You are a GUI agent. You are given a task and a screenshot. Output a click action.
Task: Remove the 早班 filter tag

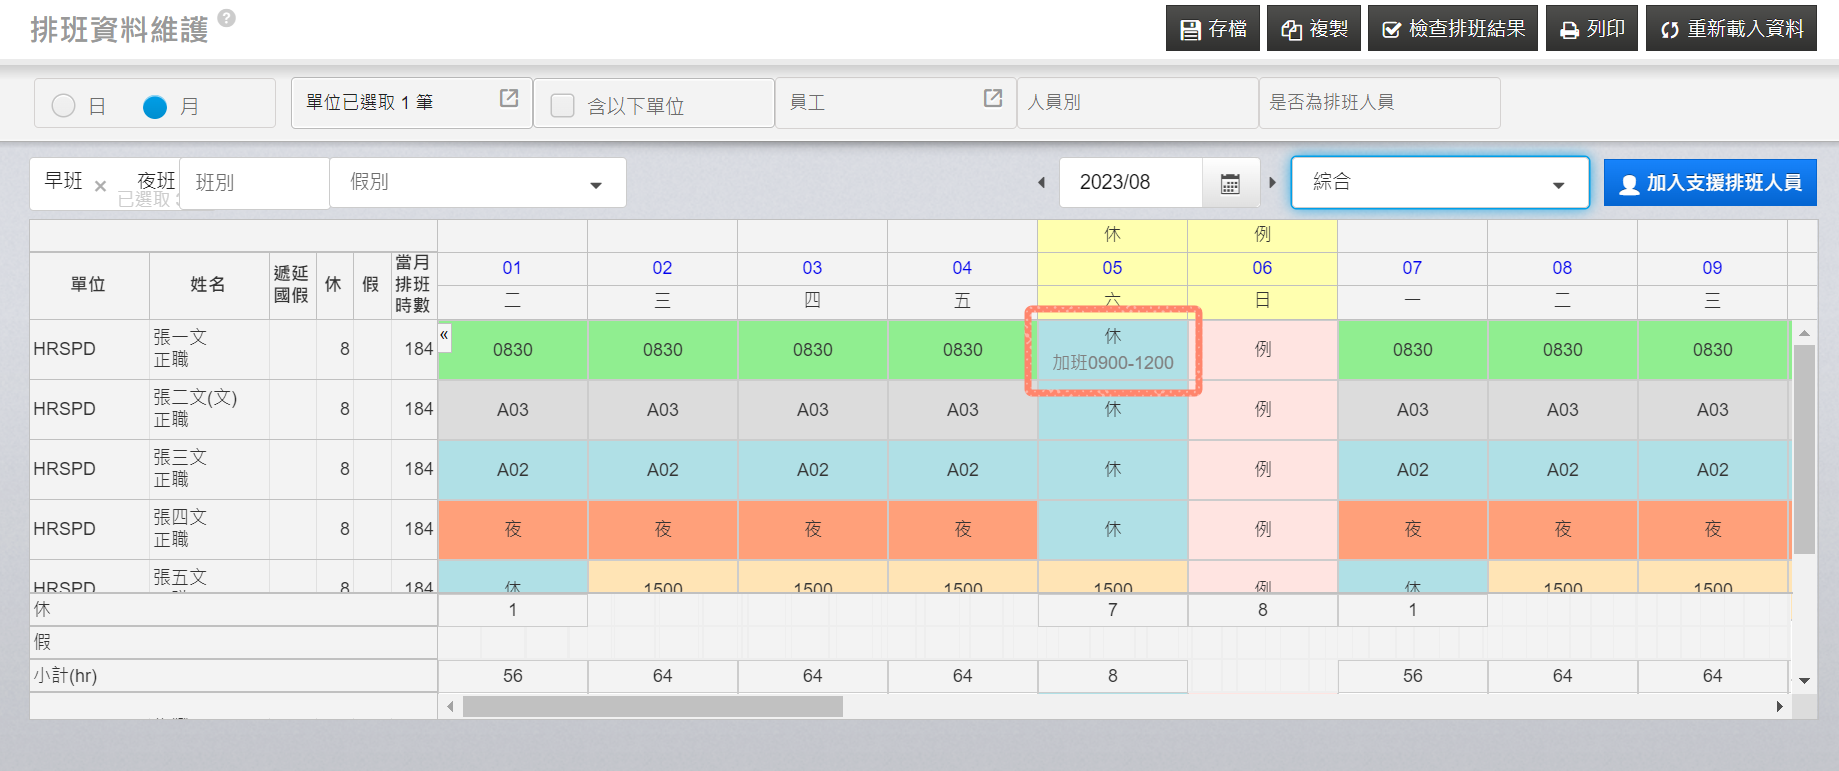[x=100, y=186]
